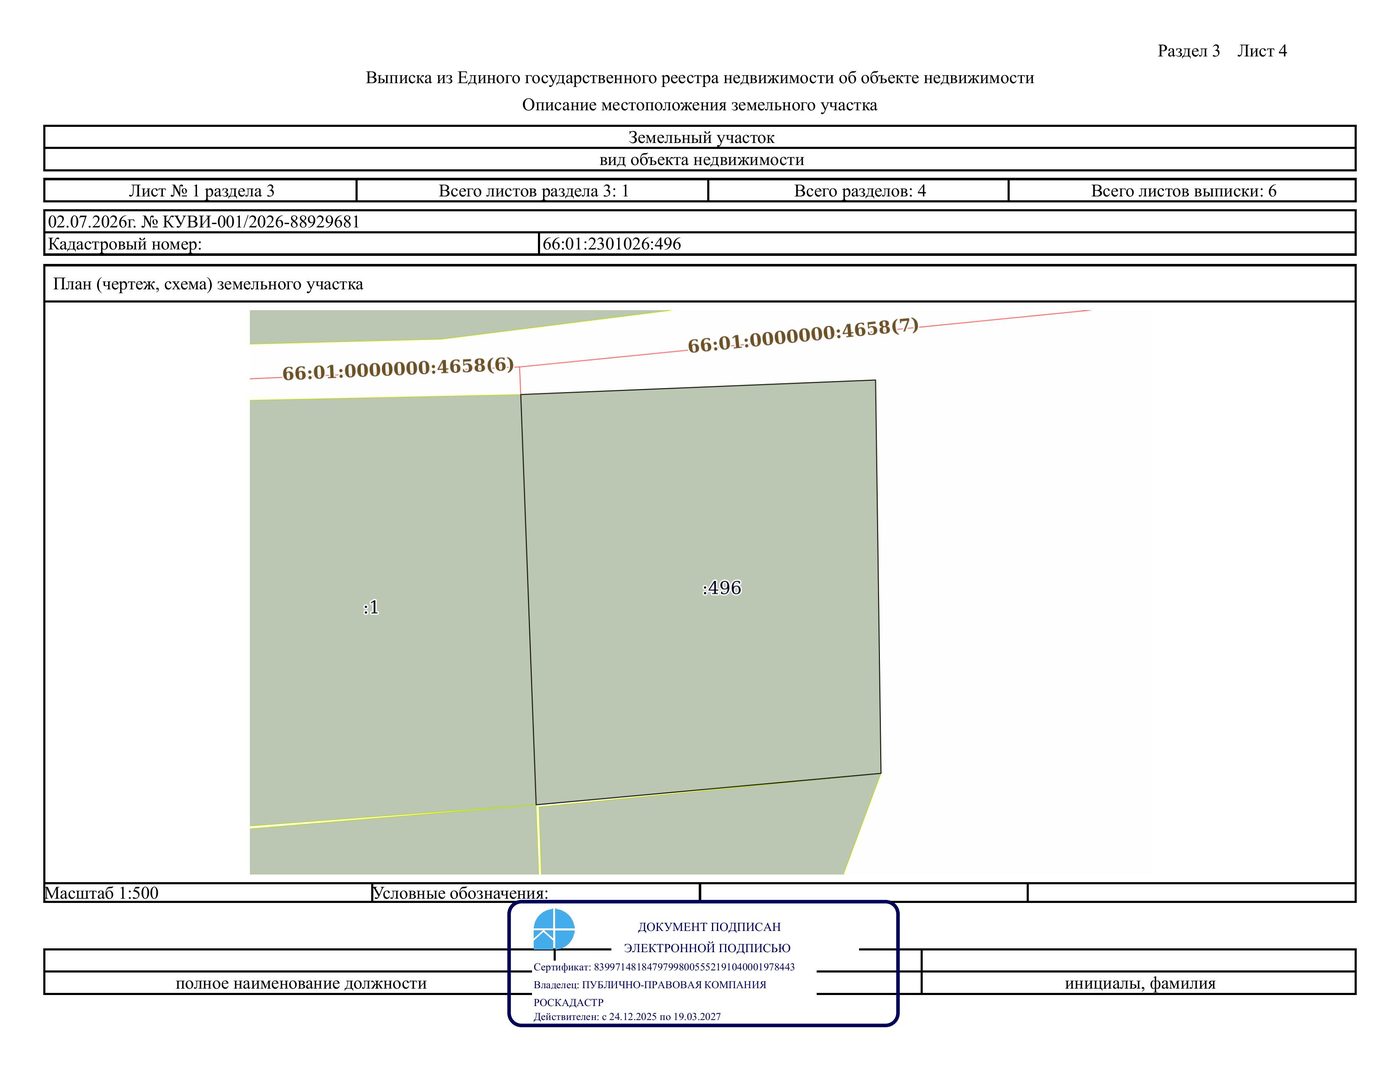The height and width of the screenshot is (1082, 1400).
Task: Click 'Всего листов раздела 3: 1' cell
Action: click(x=533, y=191)
